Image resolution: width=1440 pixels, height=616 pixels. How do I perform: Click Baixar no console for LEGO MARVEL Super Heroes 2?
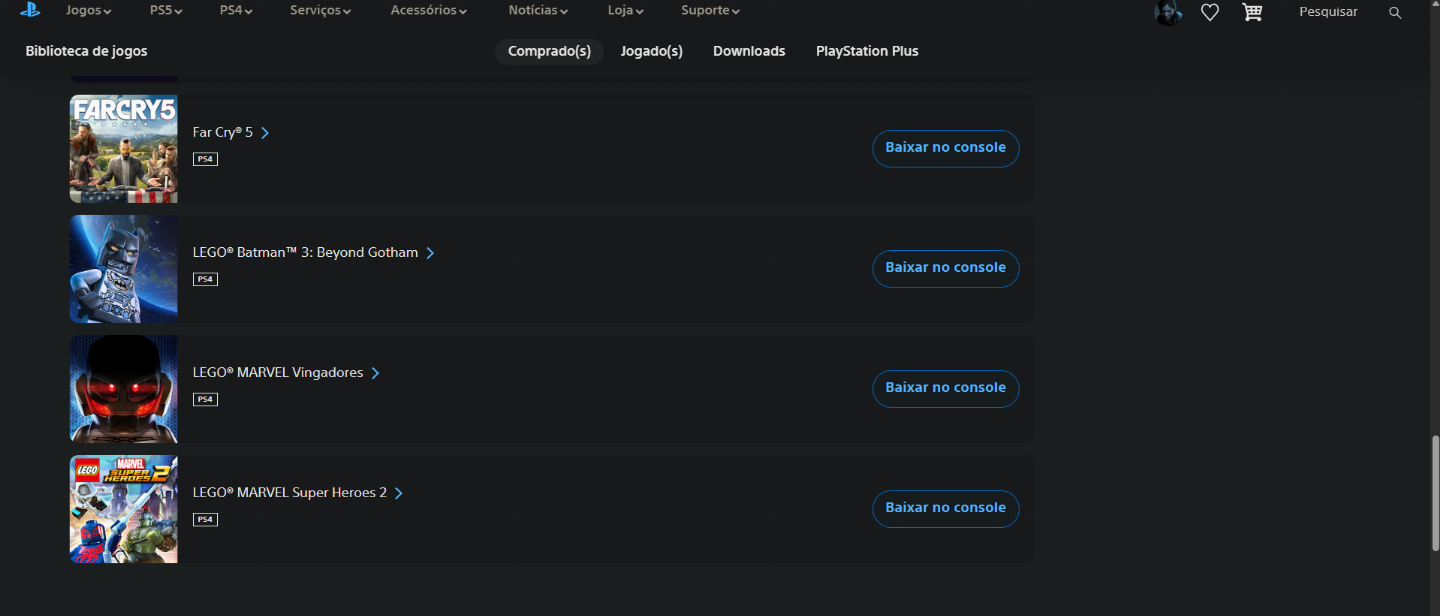click(946, 508)
